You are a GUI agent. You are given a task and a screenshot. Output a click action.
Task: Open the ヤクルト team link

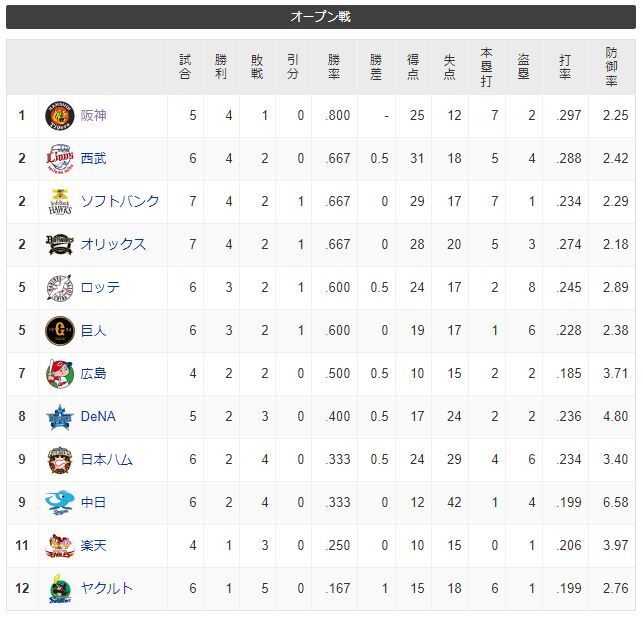coord(107,589)
